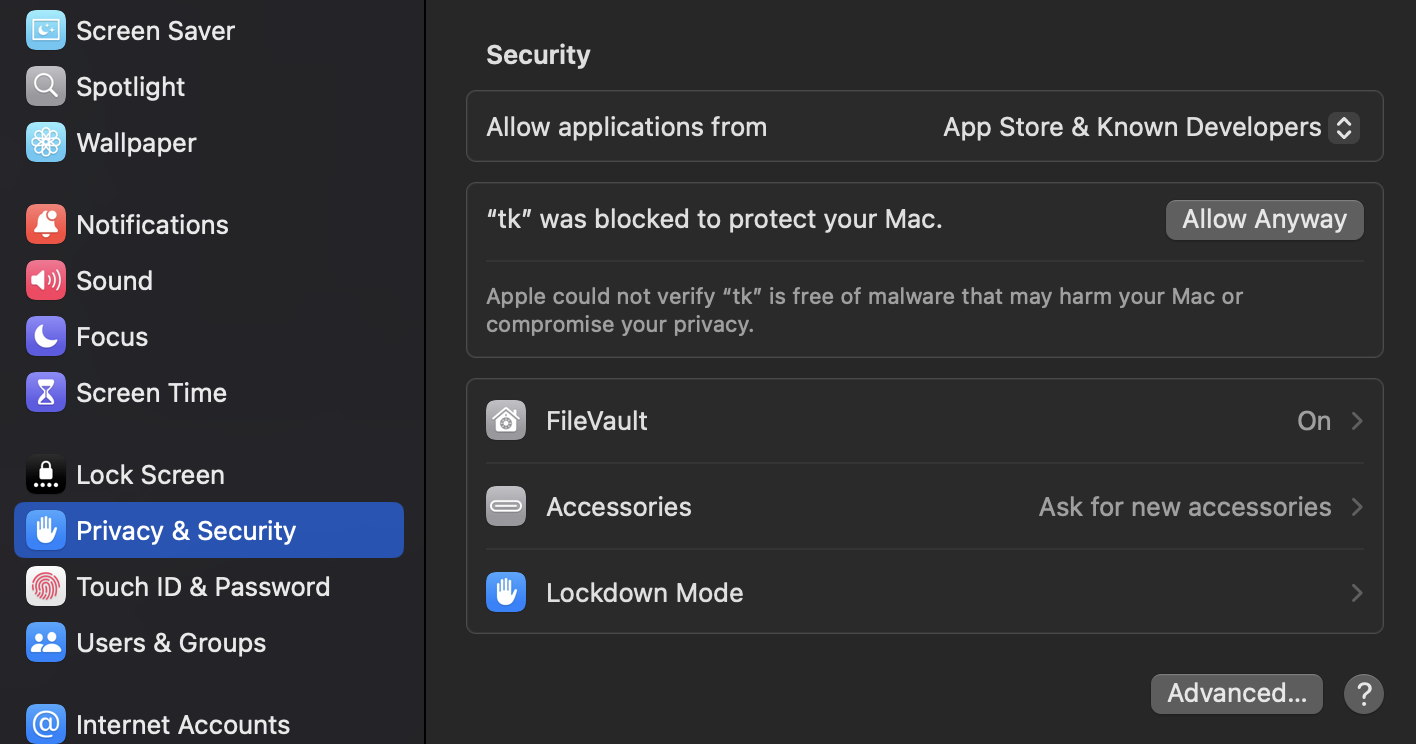
Task: Open the Screen Saver settings icon
Action: pos(45,30)
